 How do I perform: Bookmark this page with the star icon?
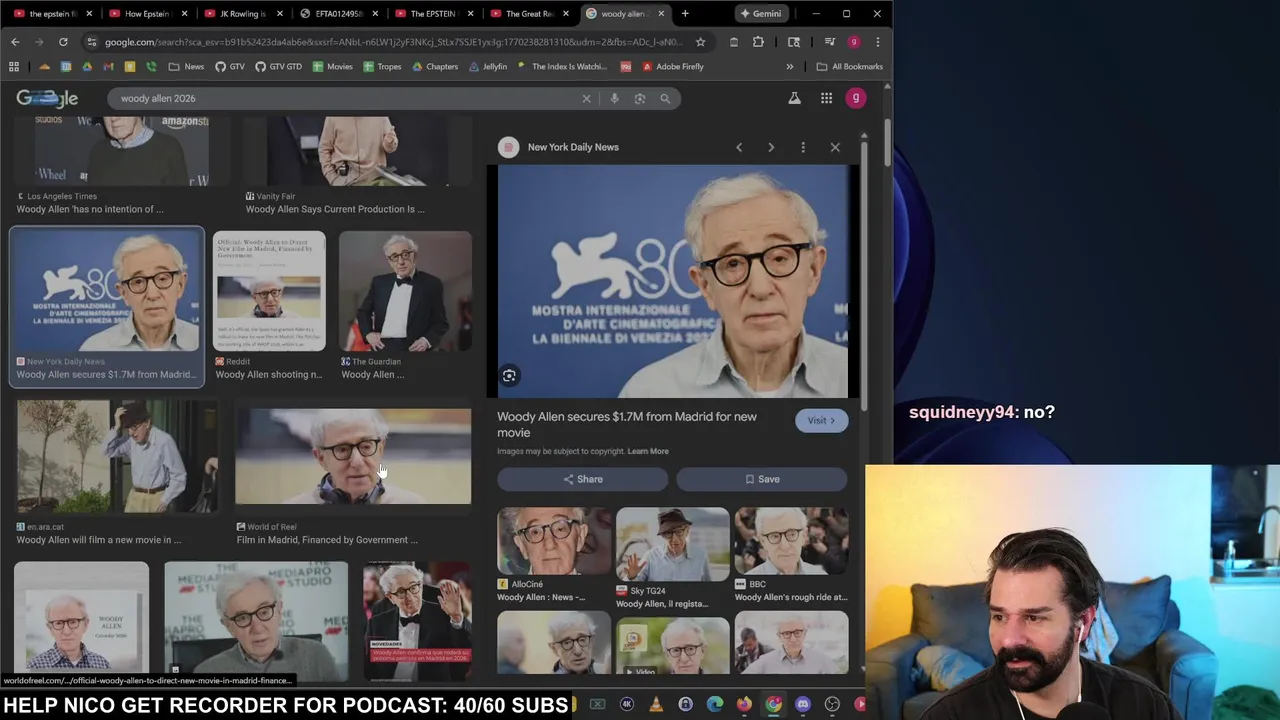pyautogui.click(x=700, y=42)
